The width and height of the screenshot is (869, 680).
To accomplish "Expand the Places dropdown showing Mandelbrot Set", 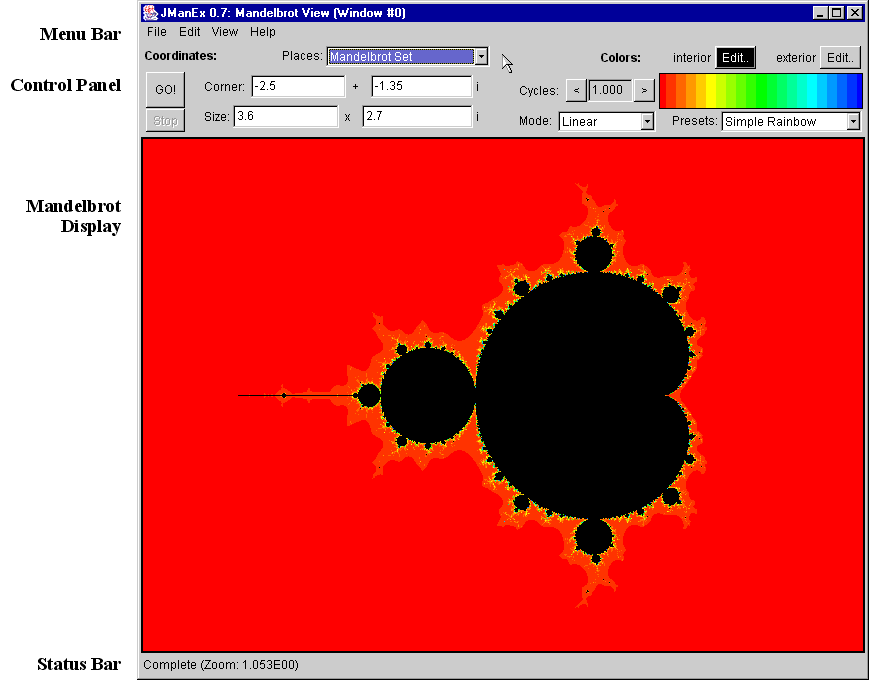I will (481, 57).
